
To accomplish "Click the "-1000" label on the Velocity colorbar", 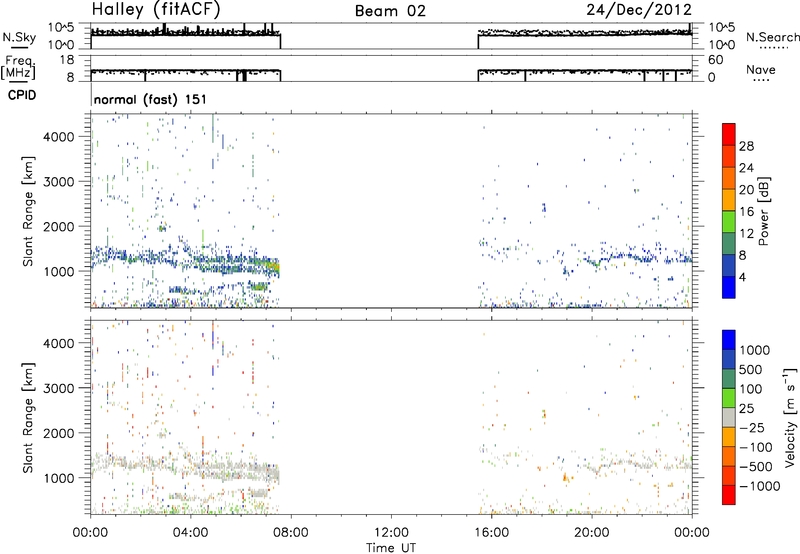I will click(x=759, y=486).
